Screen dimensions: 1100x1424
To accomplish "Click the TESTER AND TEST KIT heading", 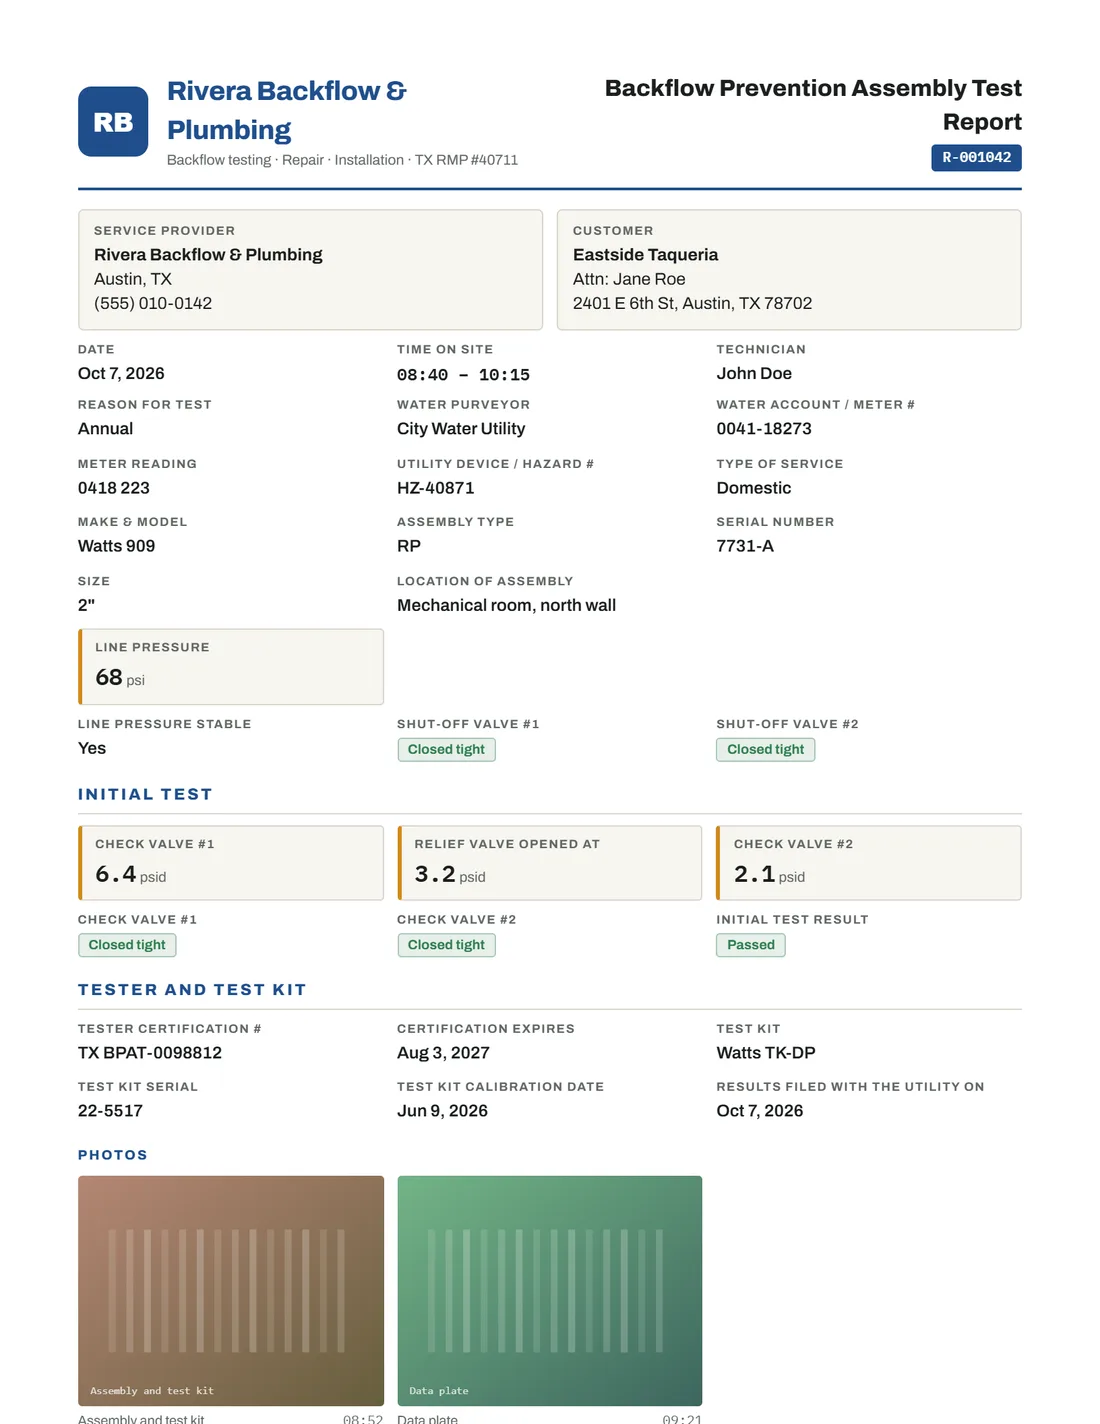I will (x=192, y=990).
